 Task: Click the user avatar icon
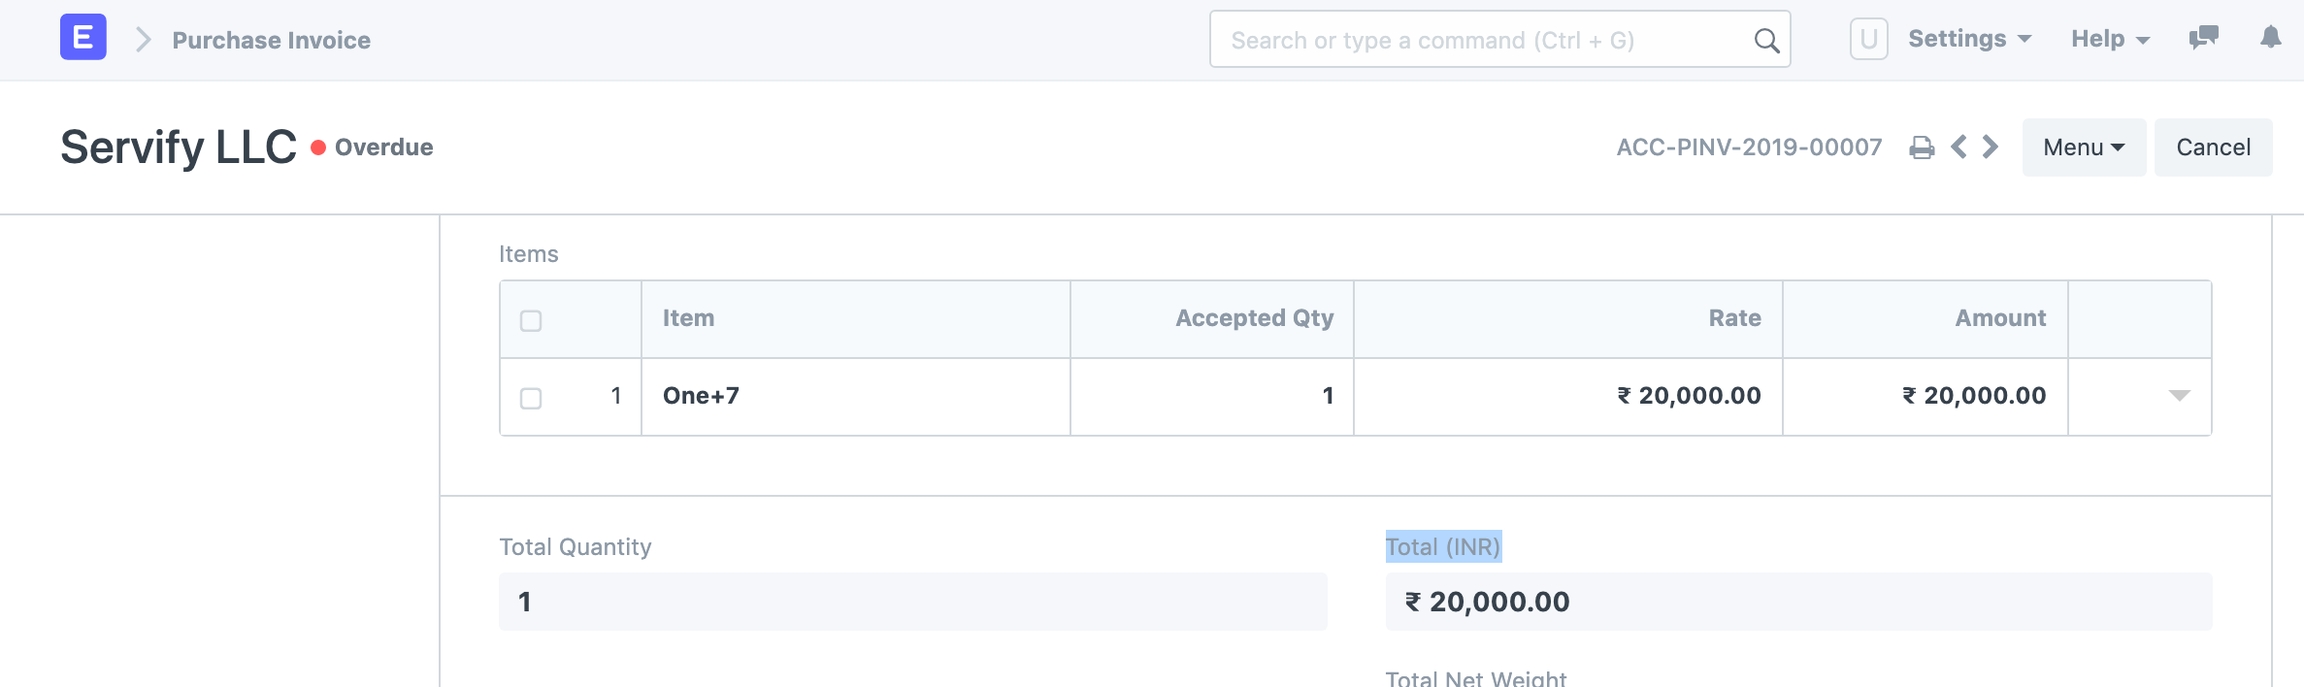[1868, 39]
